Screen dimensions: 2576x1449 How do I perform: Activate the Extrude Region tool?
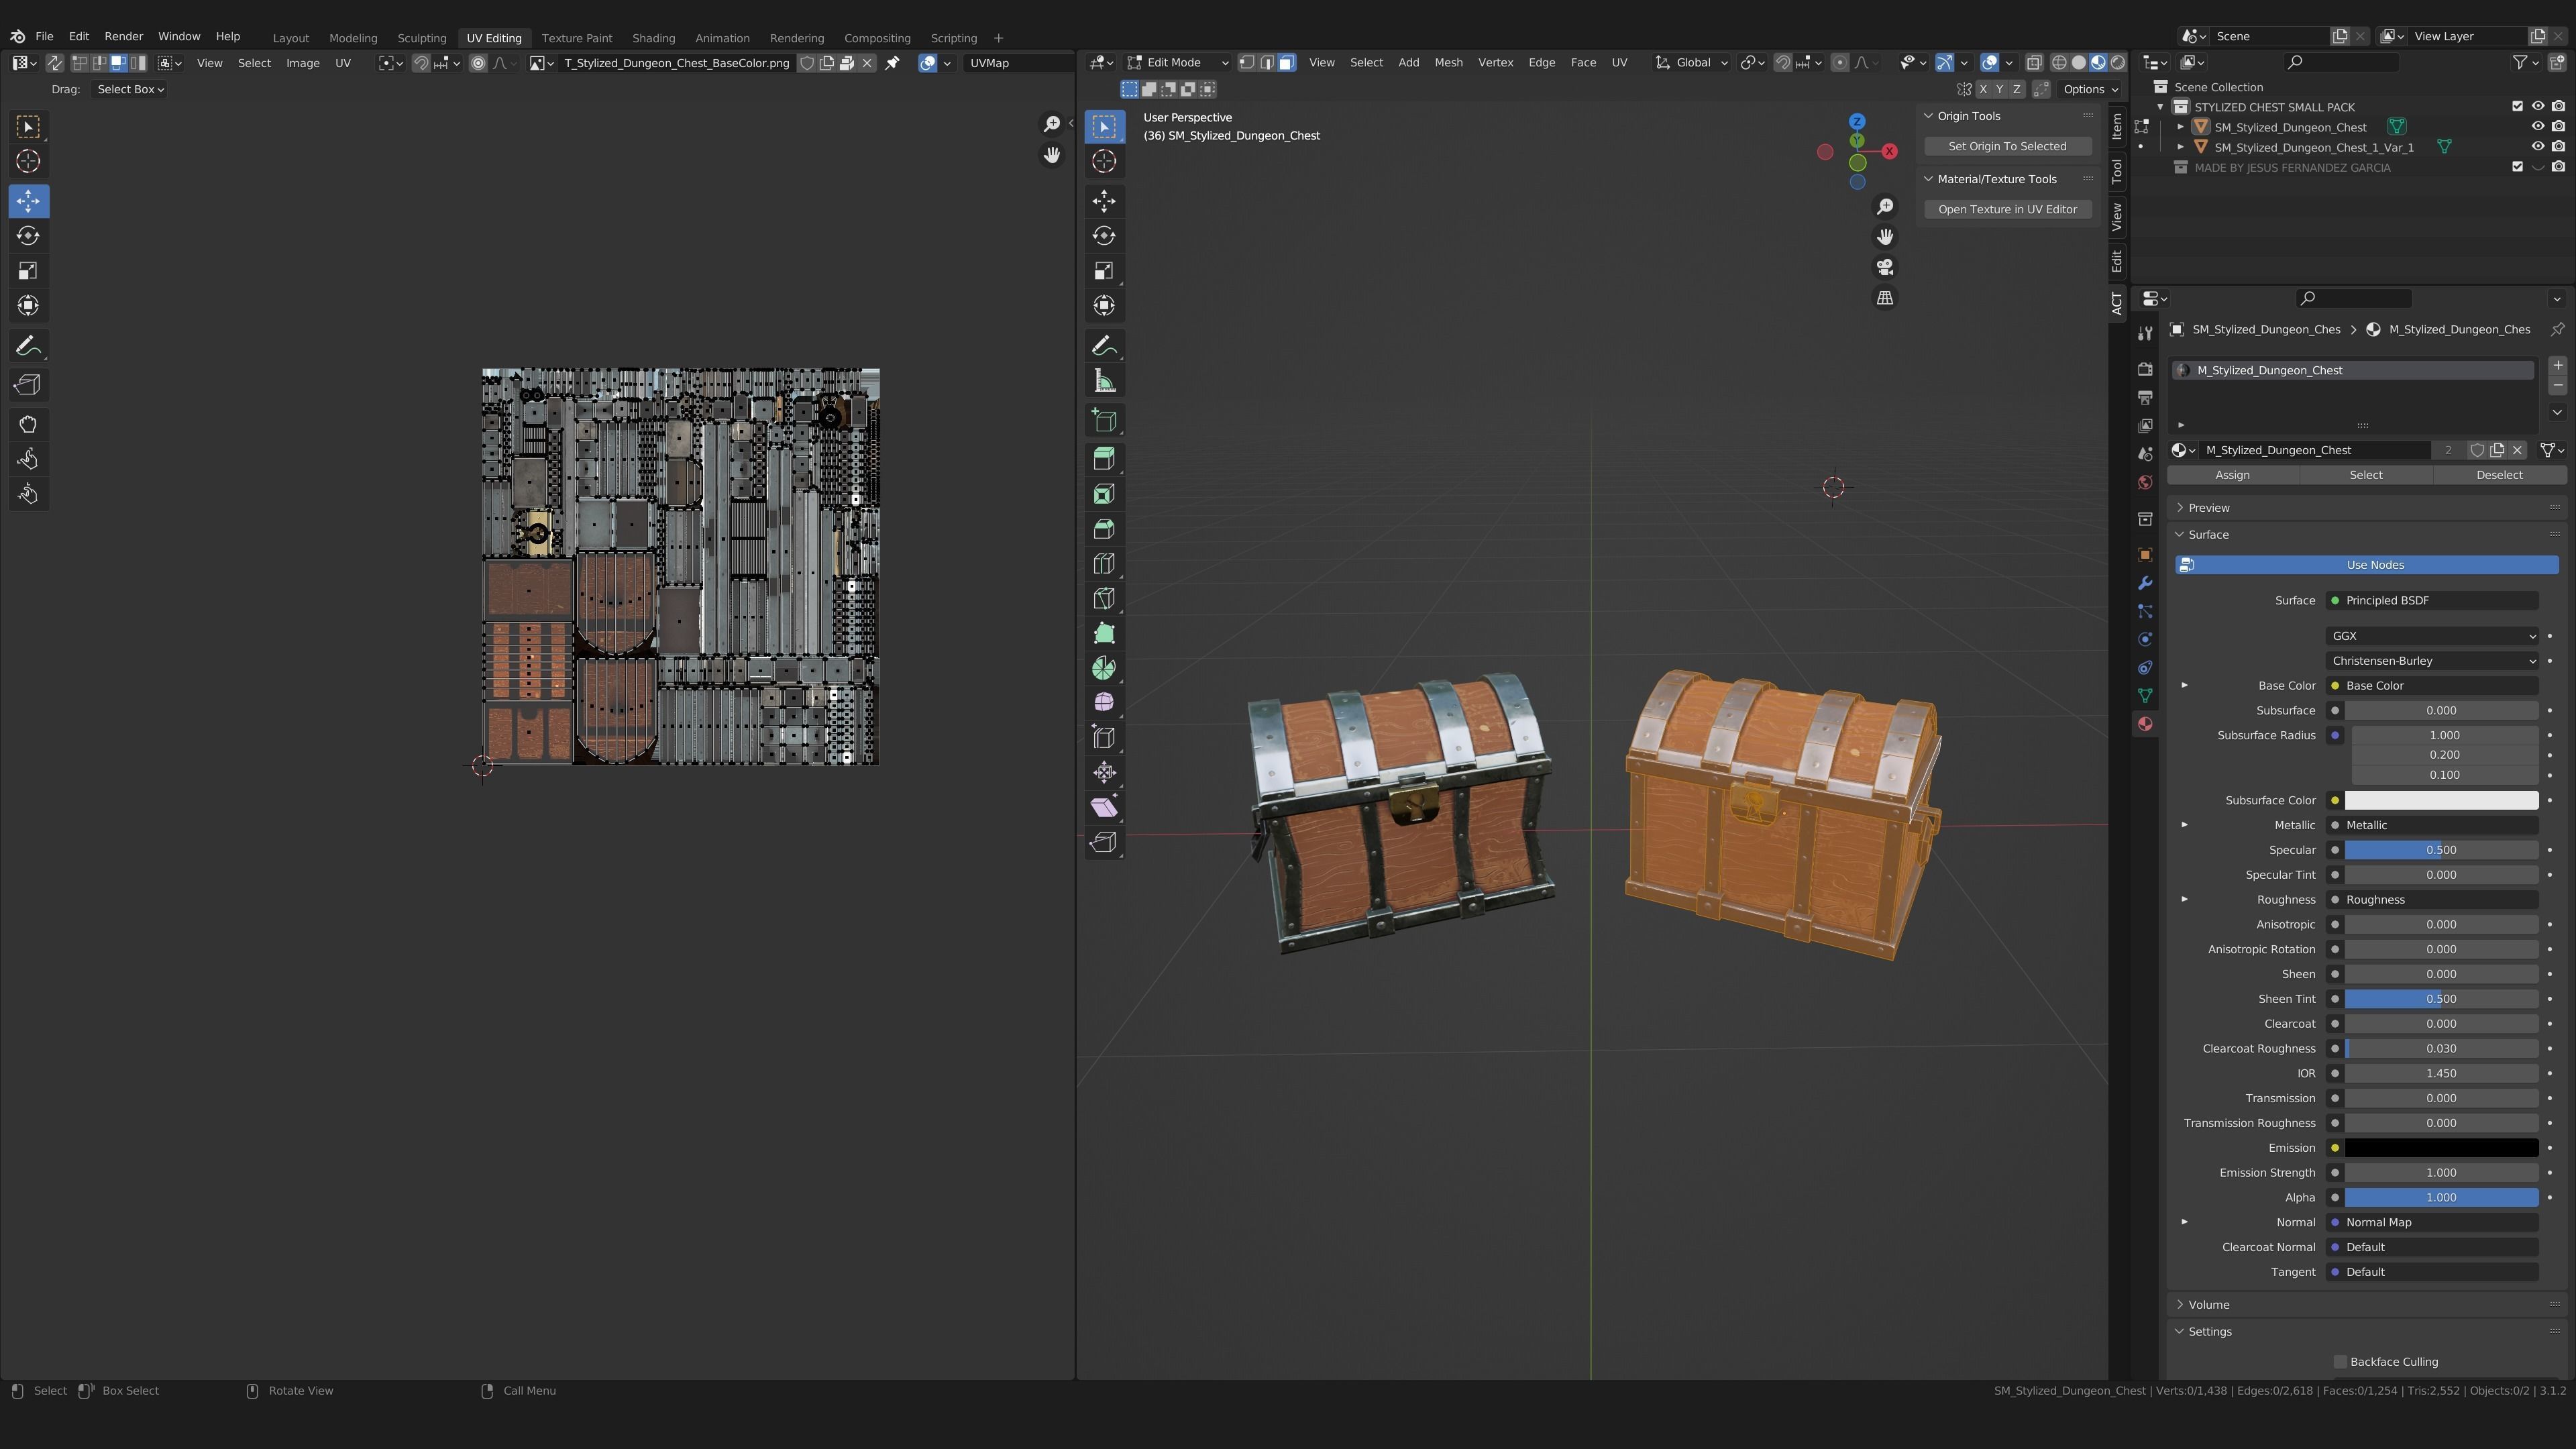click(1104, 459)
